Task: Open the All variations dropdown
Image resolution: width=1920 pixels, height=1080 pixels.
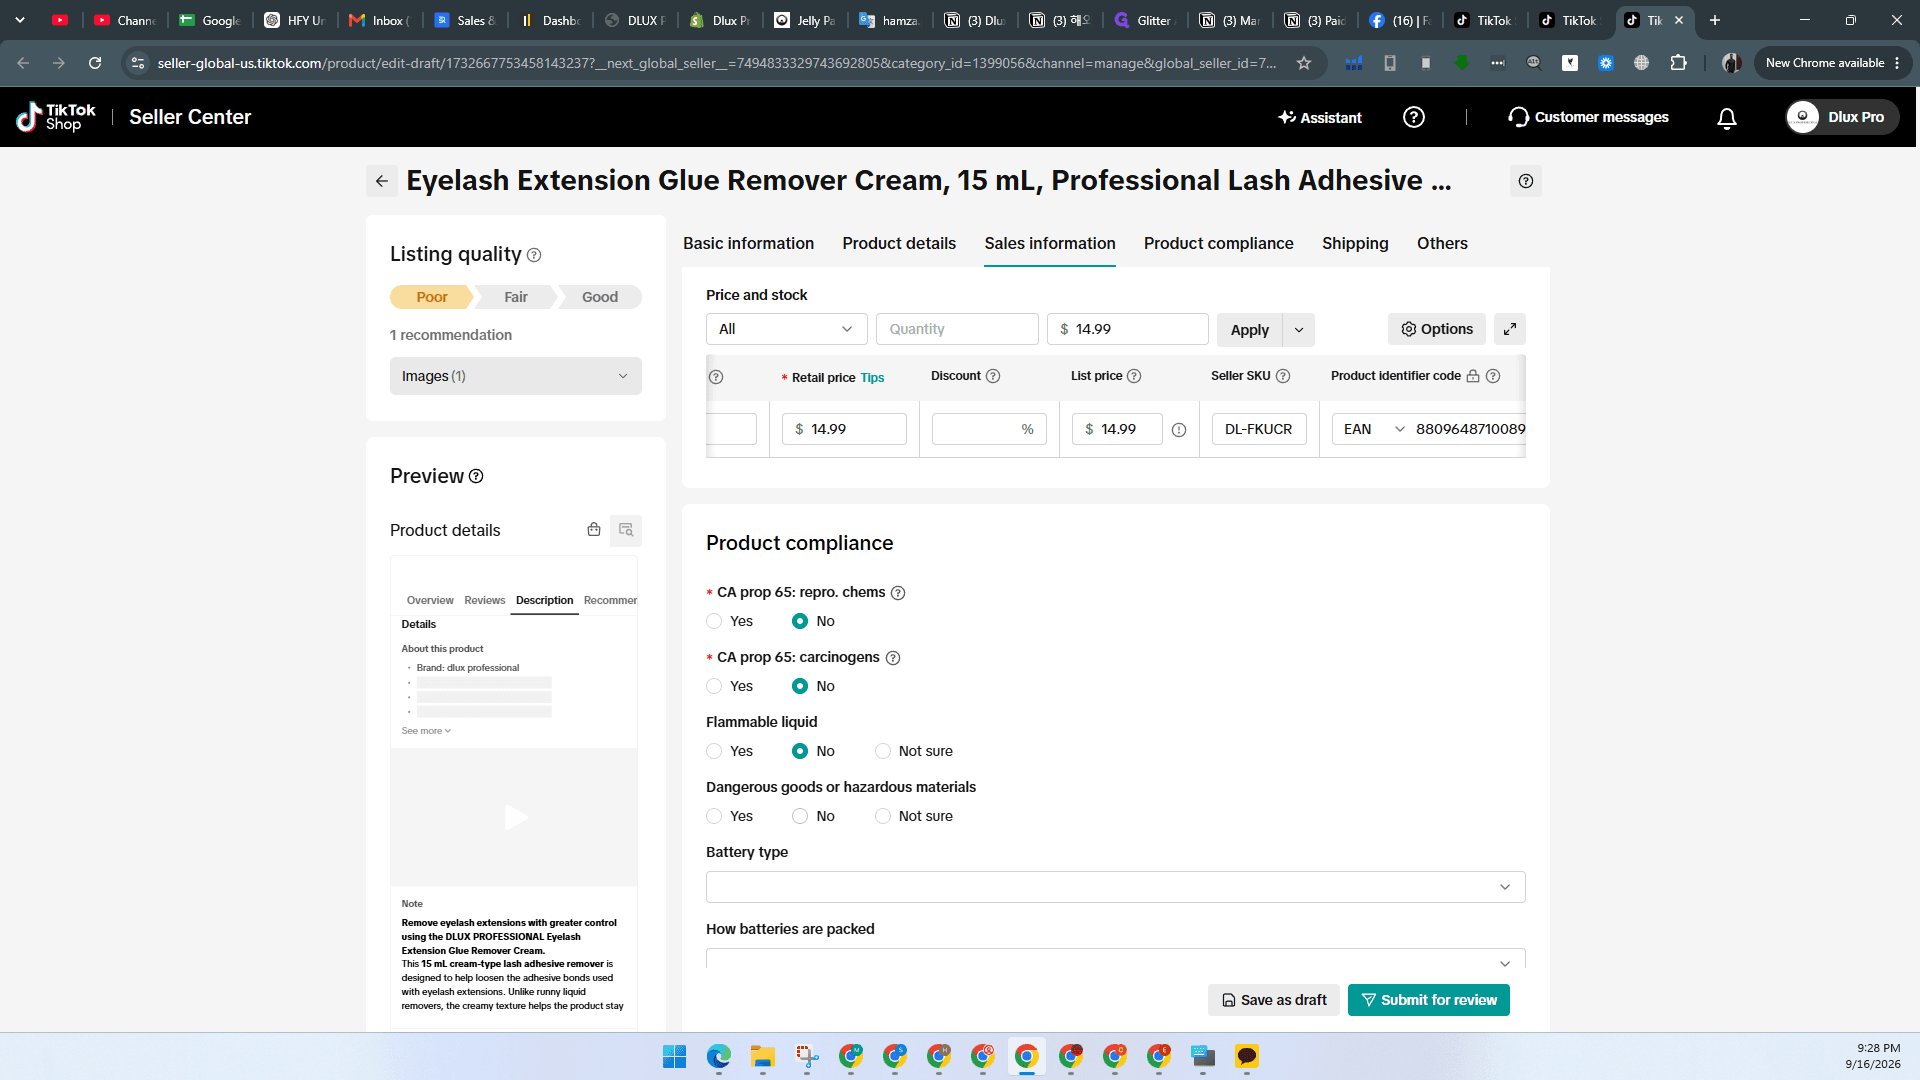Action: [787, 329]
